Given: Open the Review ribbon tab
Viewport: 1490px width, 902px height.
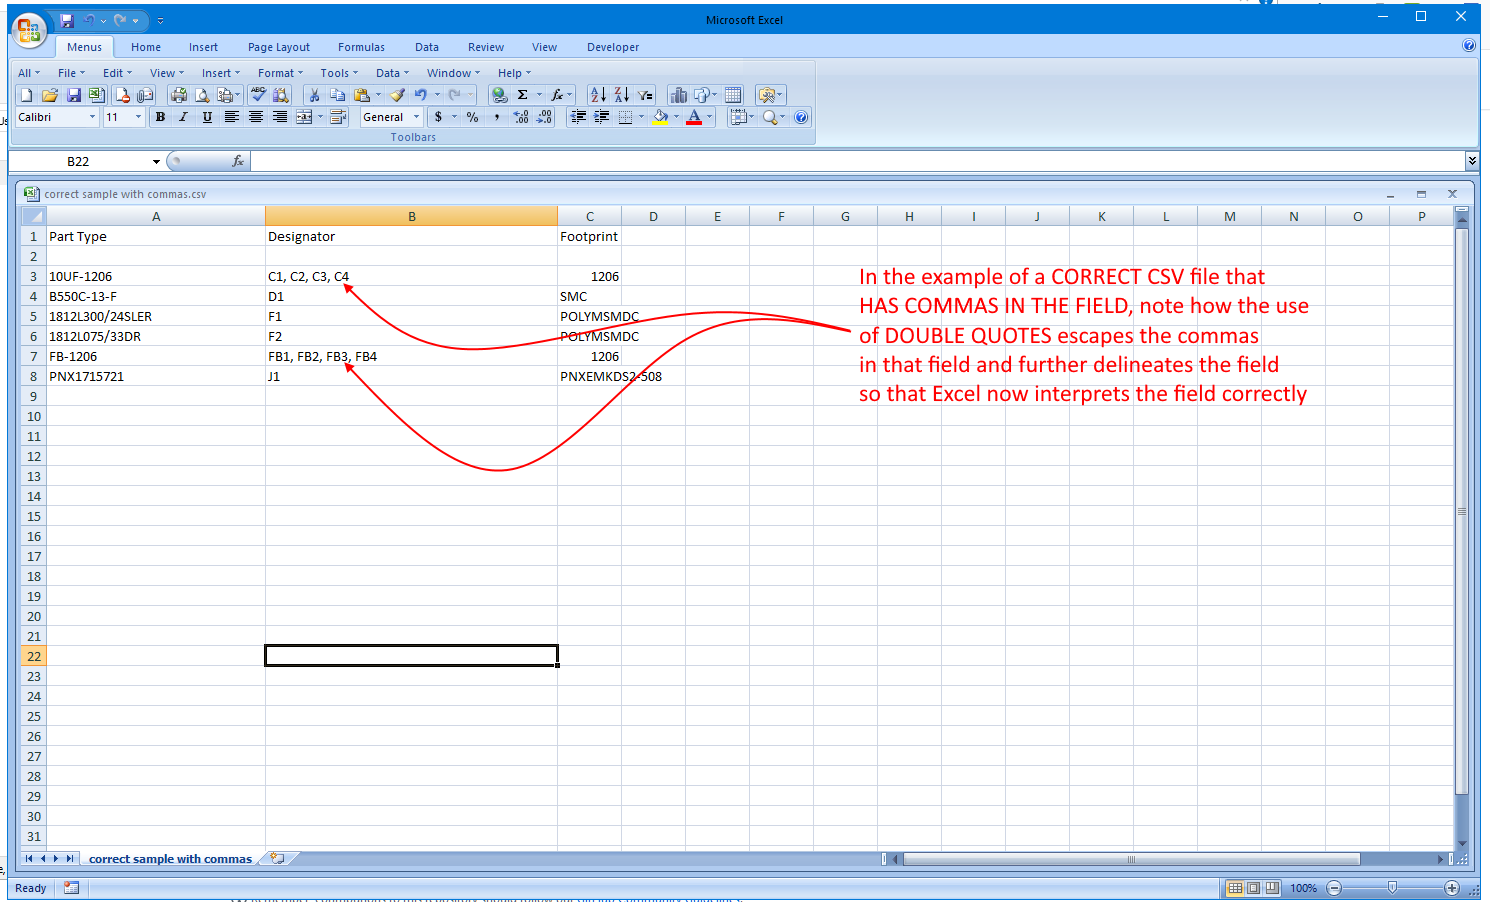Looking at the screenshot, I should 486,47.
